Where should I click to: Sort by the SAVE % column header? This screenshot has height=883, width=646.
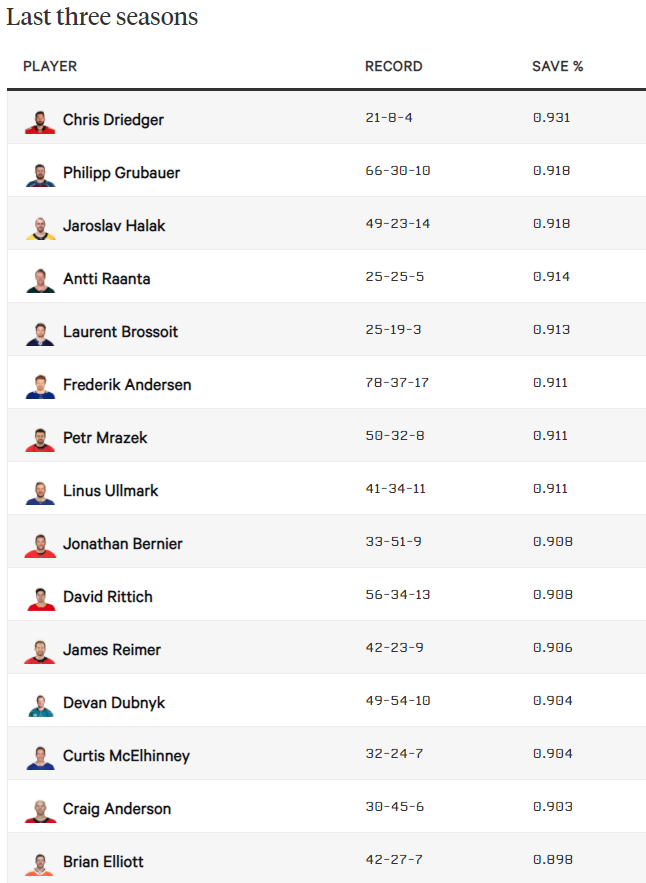click(x=557, y=66)
